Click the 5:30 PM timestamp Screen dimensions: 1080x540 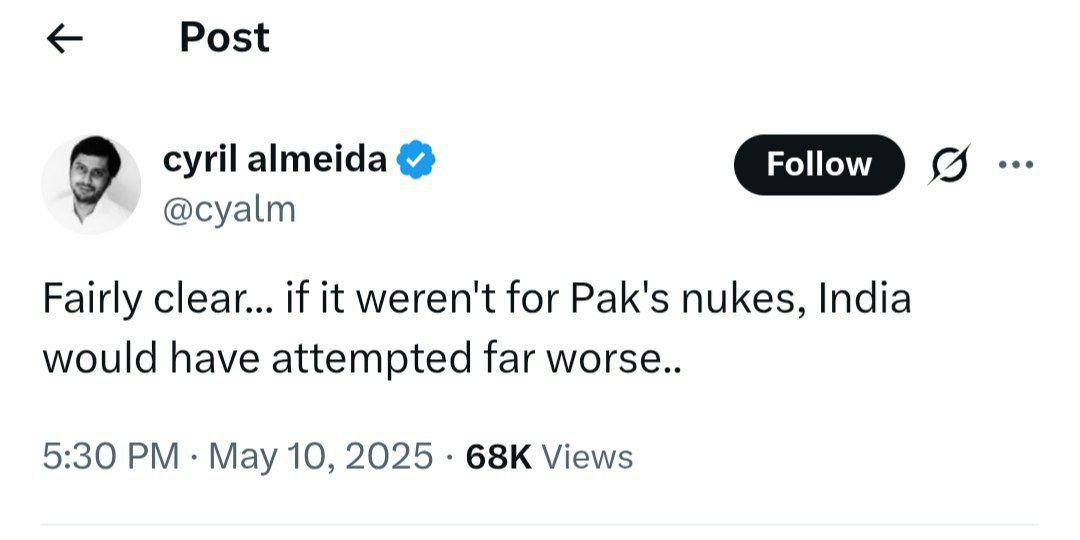click(110, 457)
